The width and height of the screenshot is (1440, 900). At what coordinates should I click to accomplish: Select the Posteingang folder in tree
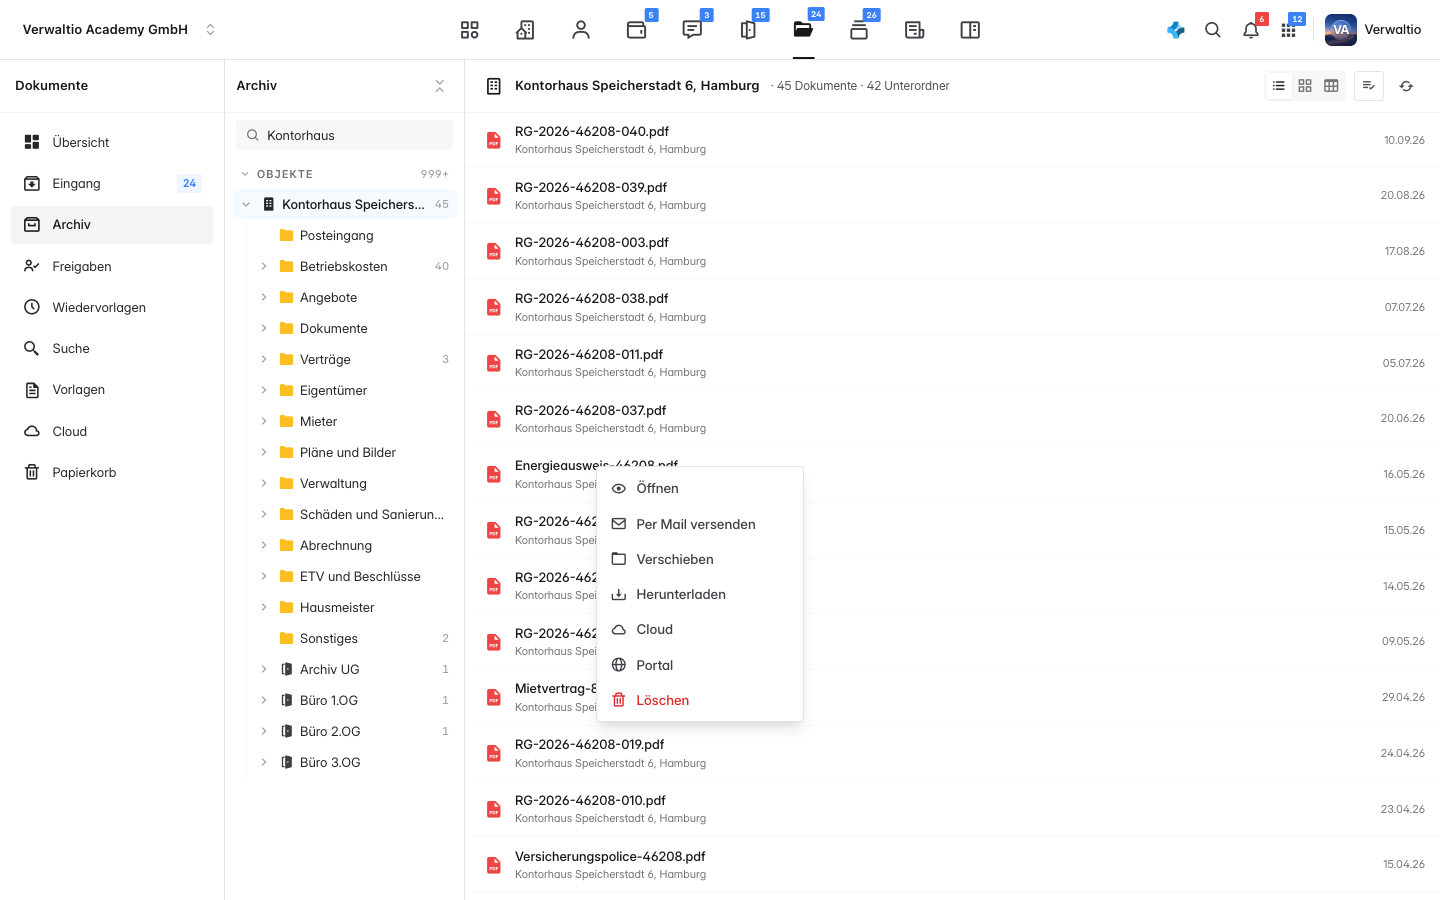pos(346,235)
